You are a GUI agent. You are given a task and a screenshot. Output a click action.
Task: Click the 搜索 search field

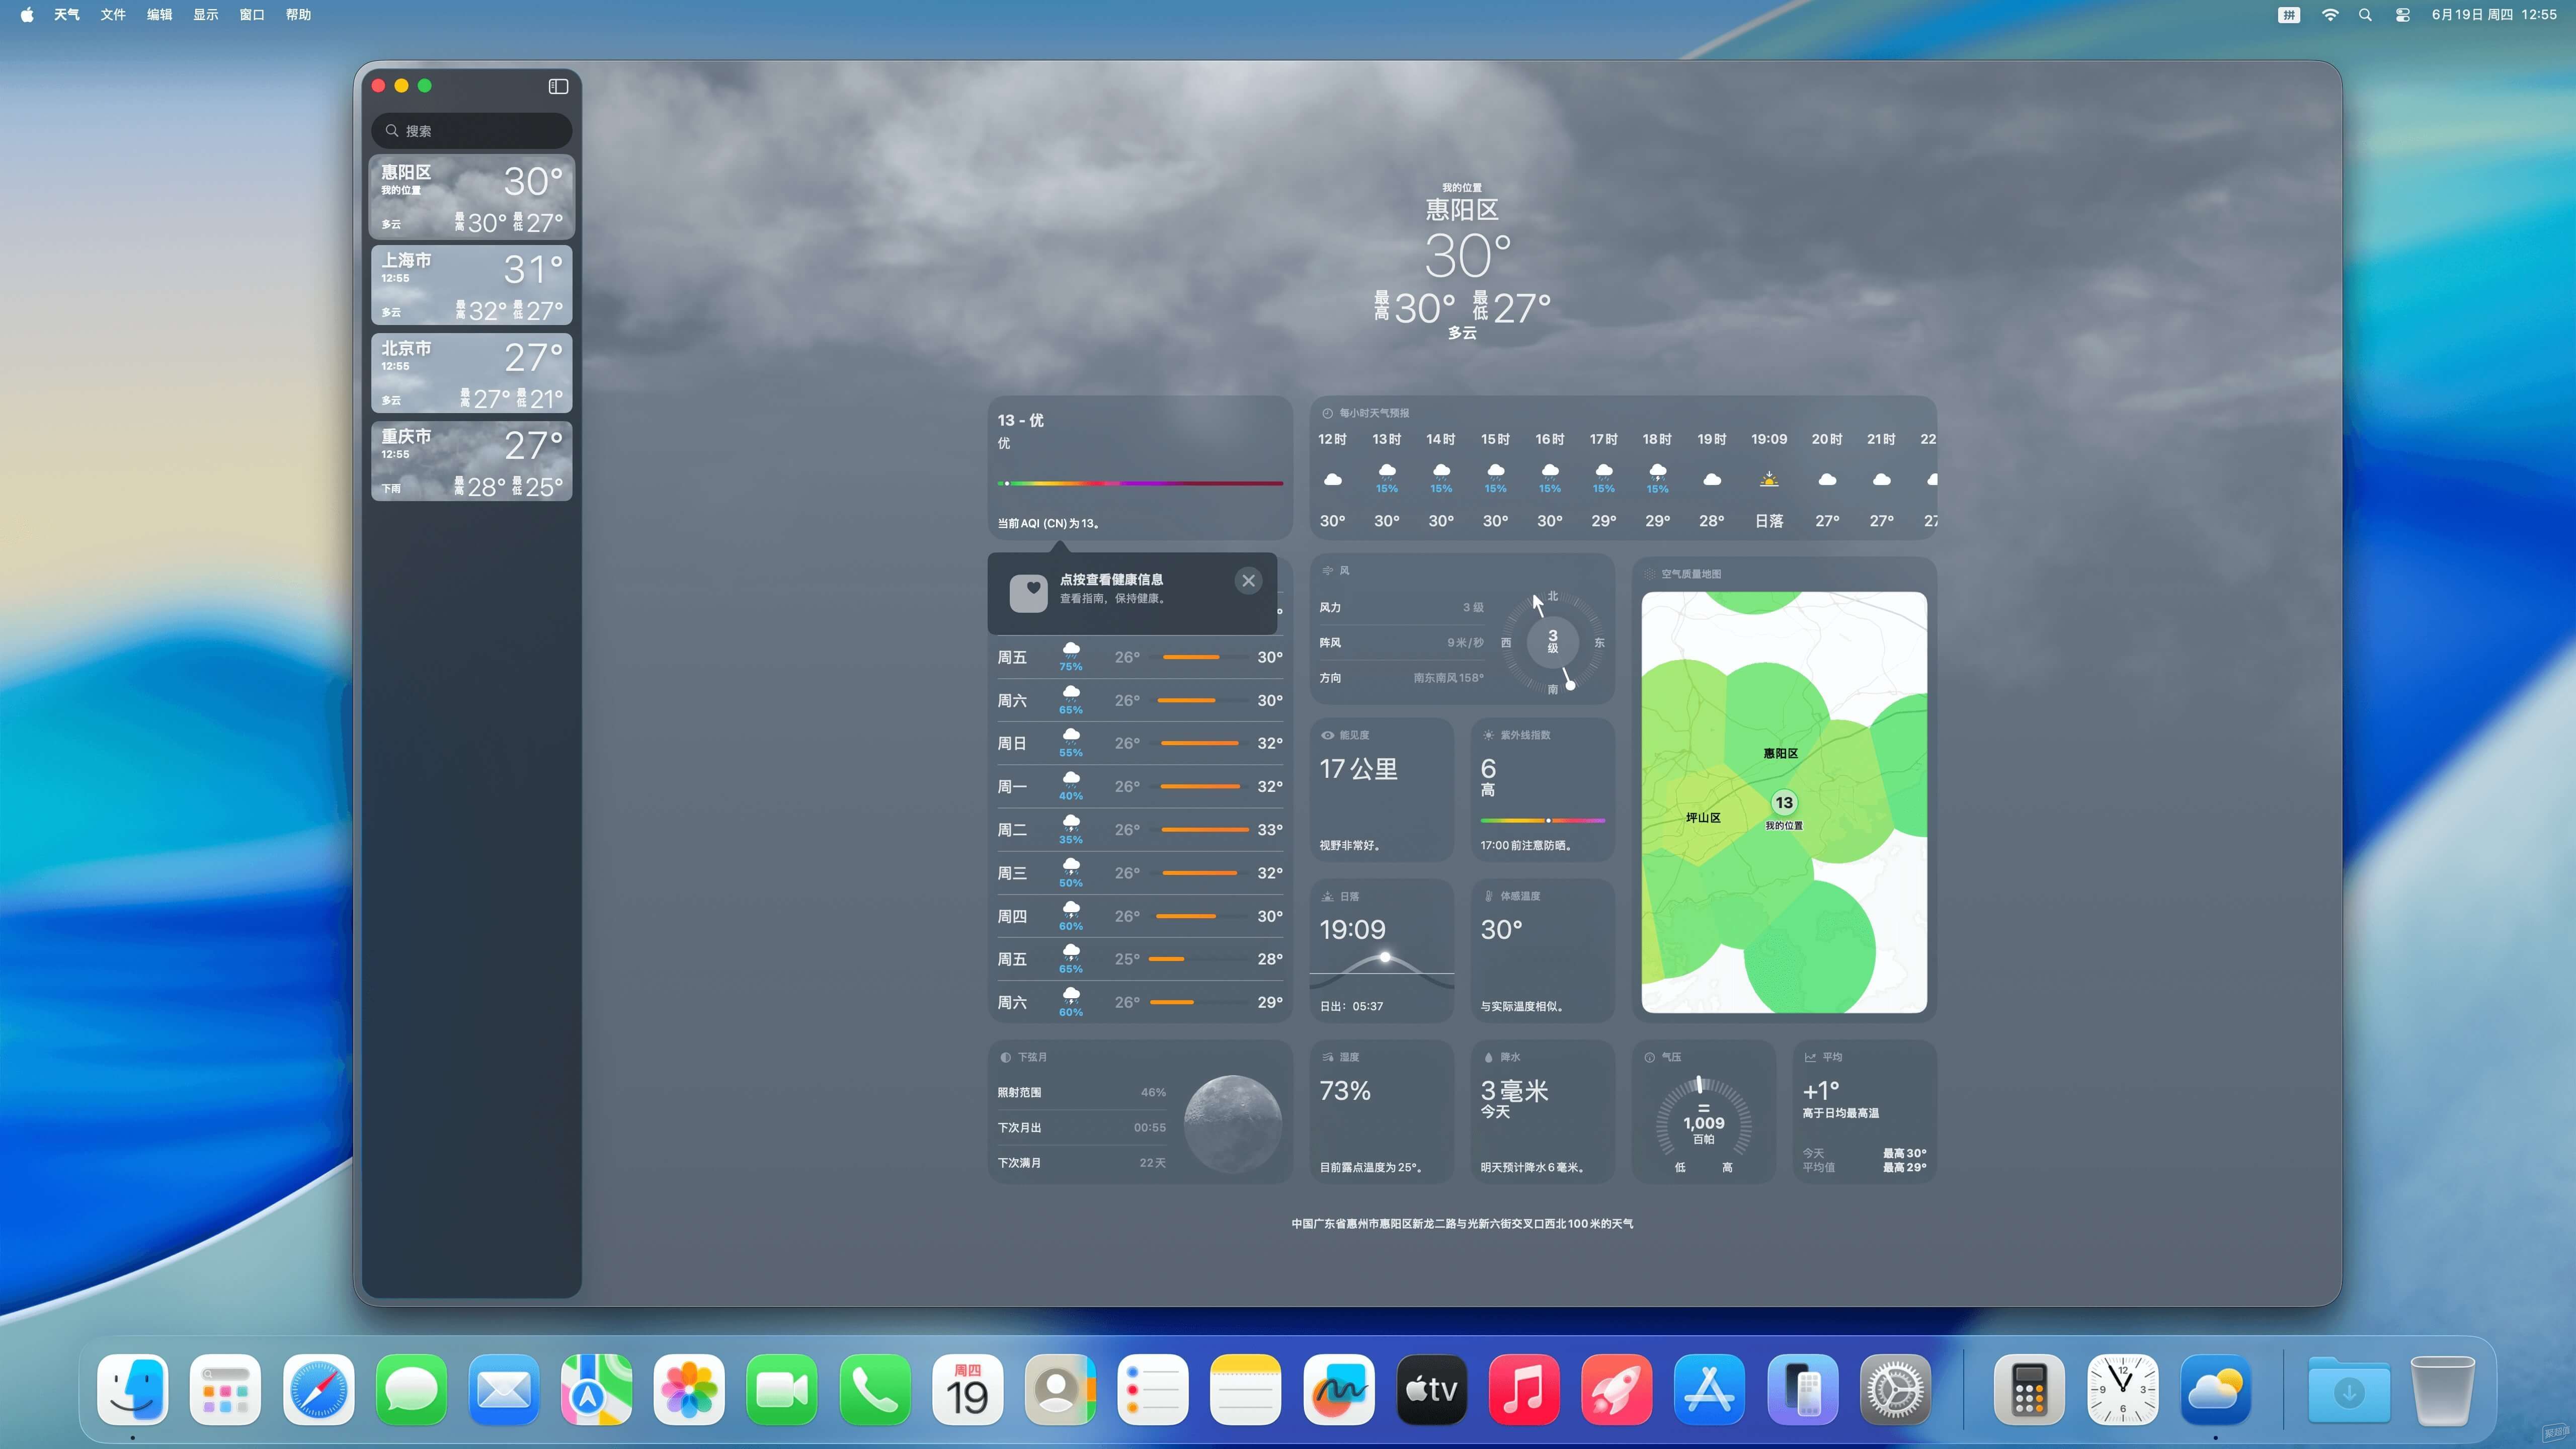[x=471, y=131]
